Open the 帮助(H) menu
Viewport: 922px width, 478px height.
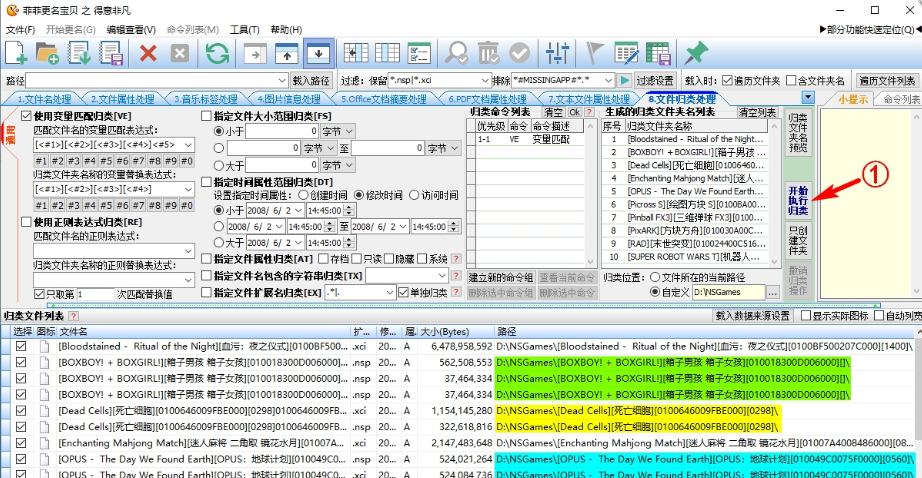coord(286,30)
